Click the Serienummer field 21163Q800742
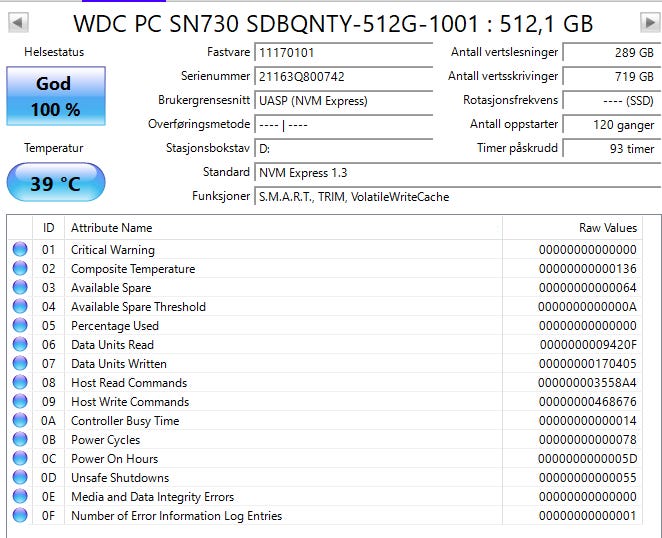The width and height of the screenshot is (662, 538). (344, 76)
